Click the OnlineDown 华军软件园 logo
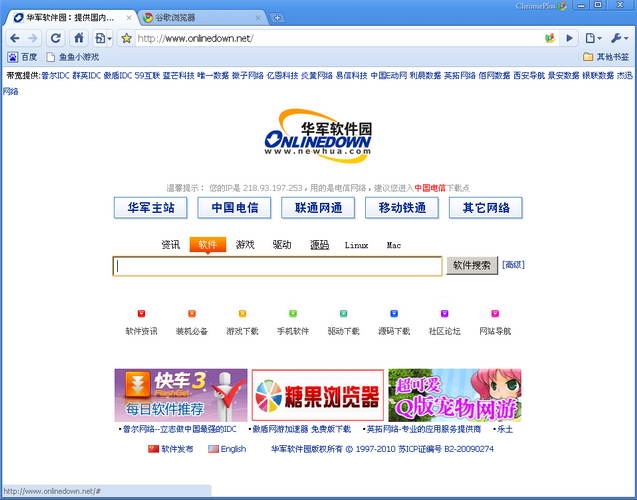The width and height of the screenshot is (637, 500). (x=318, y=136)
